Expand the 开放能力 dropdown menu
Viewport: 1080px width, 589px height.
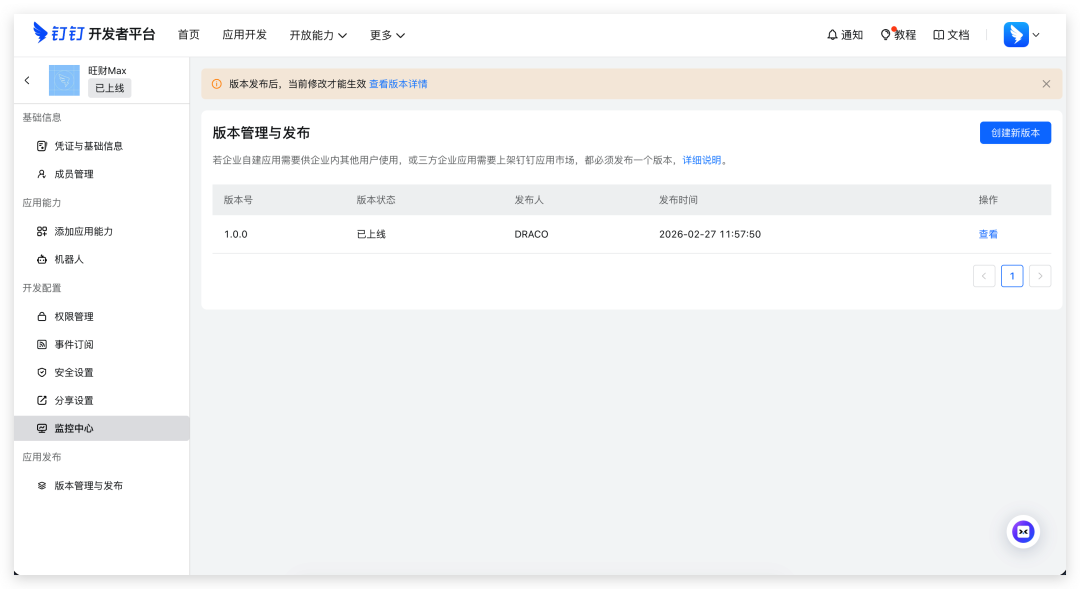pyautogui.click(x=318, y=35)
